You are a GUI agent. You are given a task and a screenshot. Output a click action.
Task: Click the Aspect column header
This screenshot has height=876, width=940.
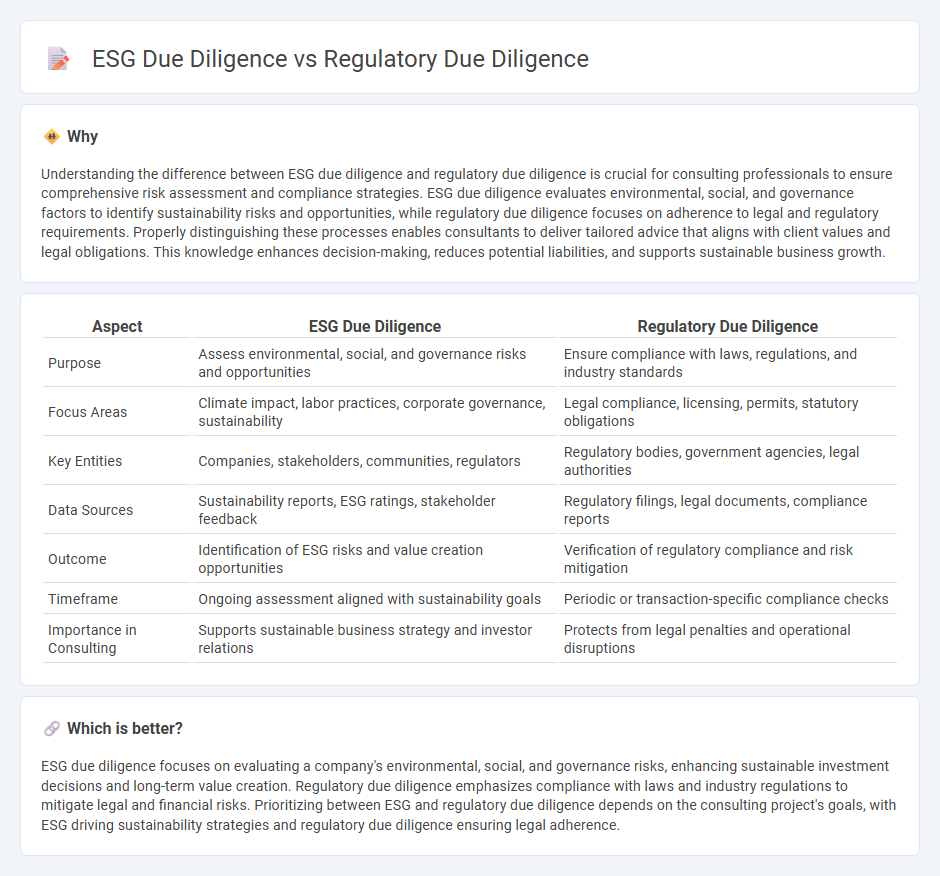click(117, 326)
